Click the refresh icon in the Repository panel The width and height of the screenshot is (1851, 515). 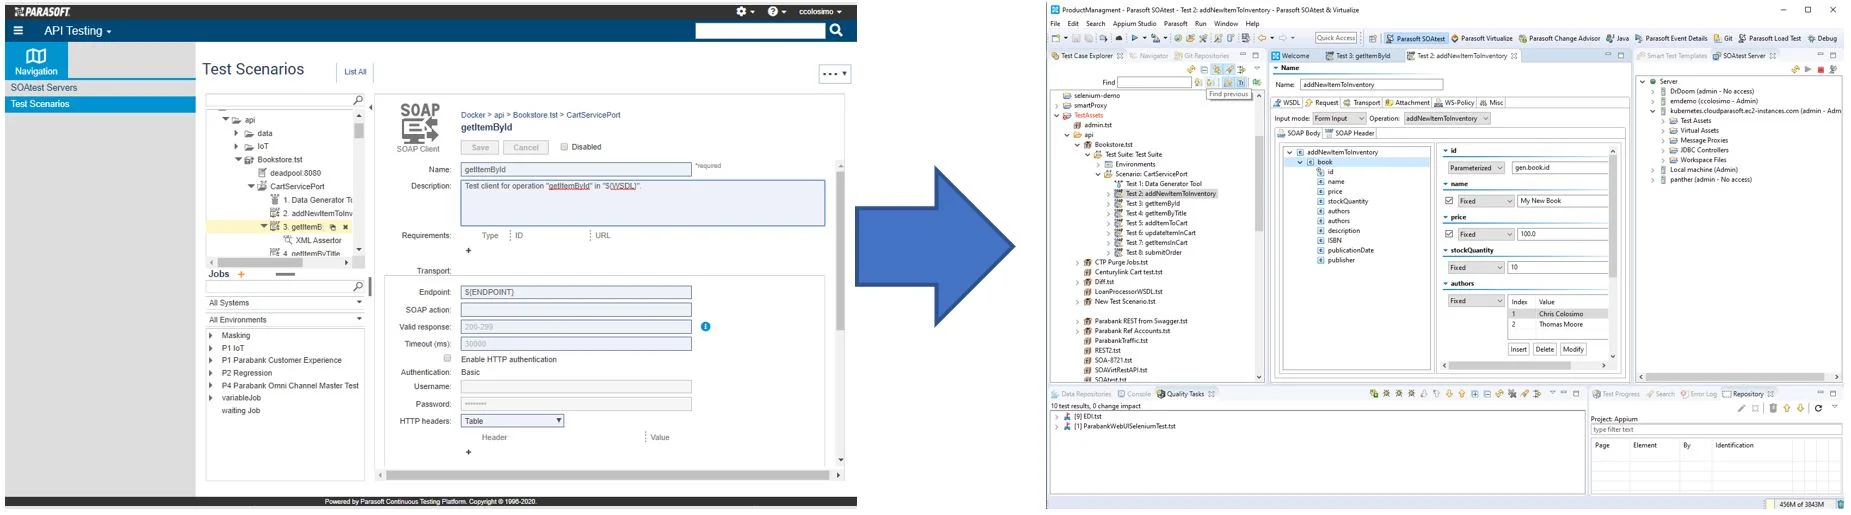pyautogui.click(x=1818, y=408)
